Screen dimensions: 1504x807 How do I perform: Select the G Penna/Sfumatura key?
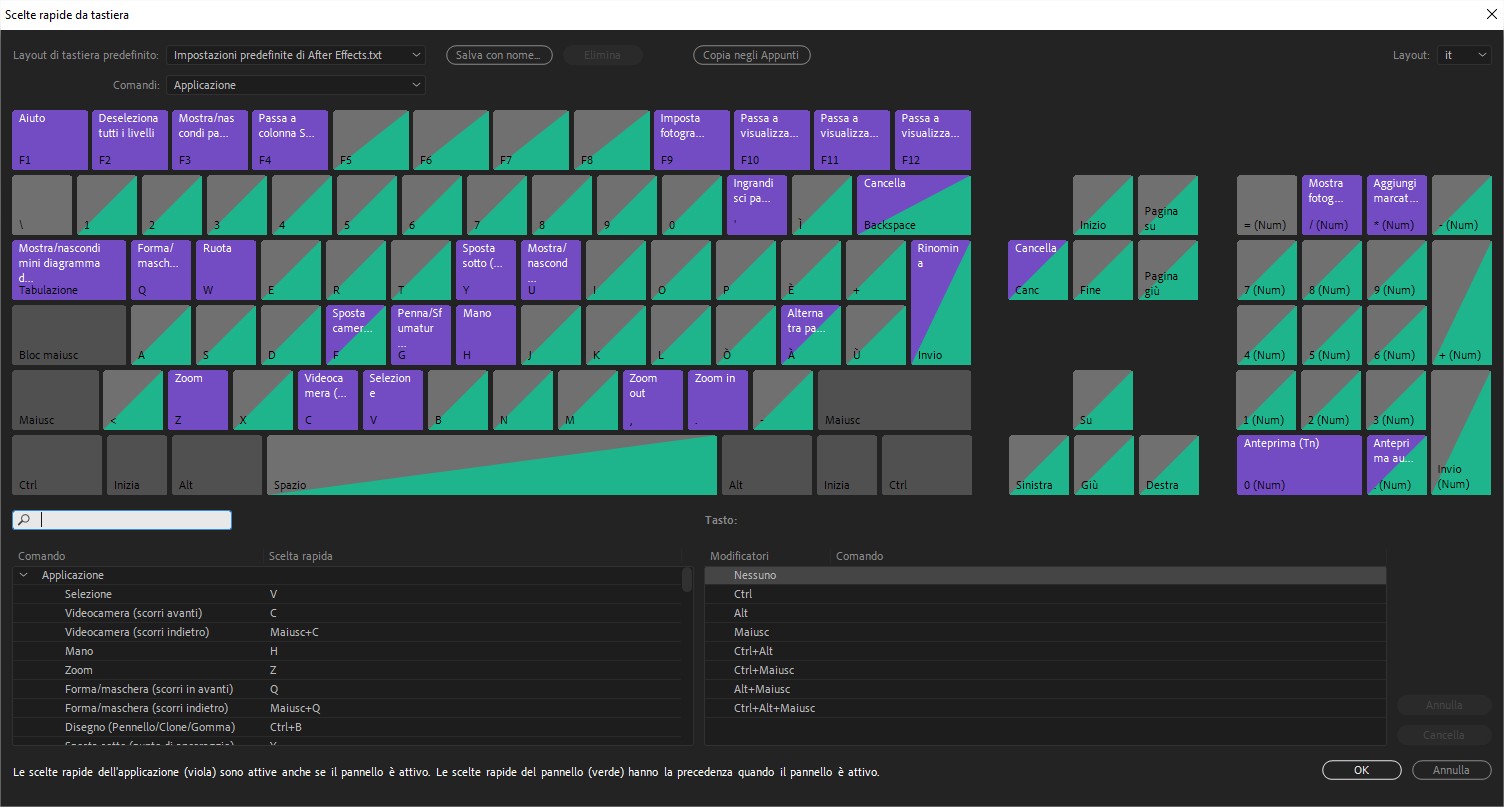coord(421,335)
